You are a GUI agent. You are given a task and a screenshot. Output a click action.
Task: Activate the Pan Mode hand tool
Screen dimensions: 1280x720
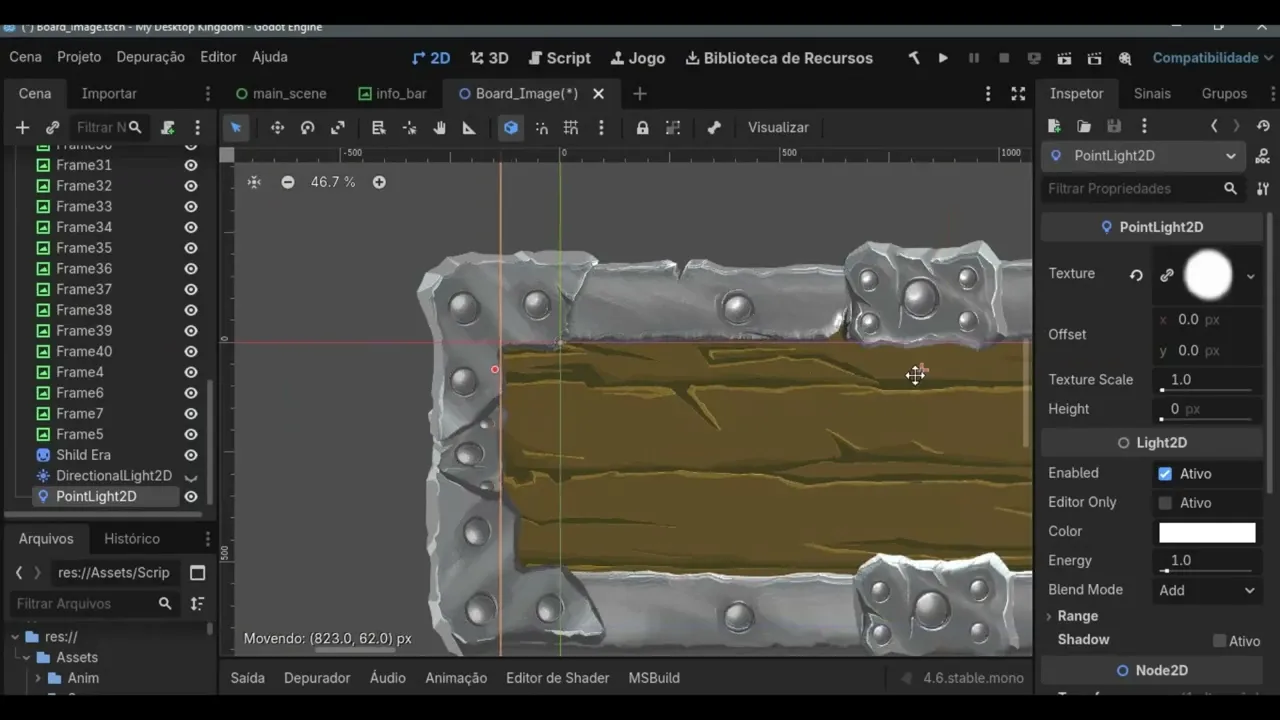pyautogui.click(x=439, y=128)
